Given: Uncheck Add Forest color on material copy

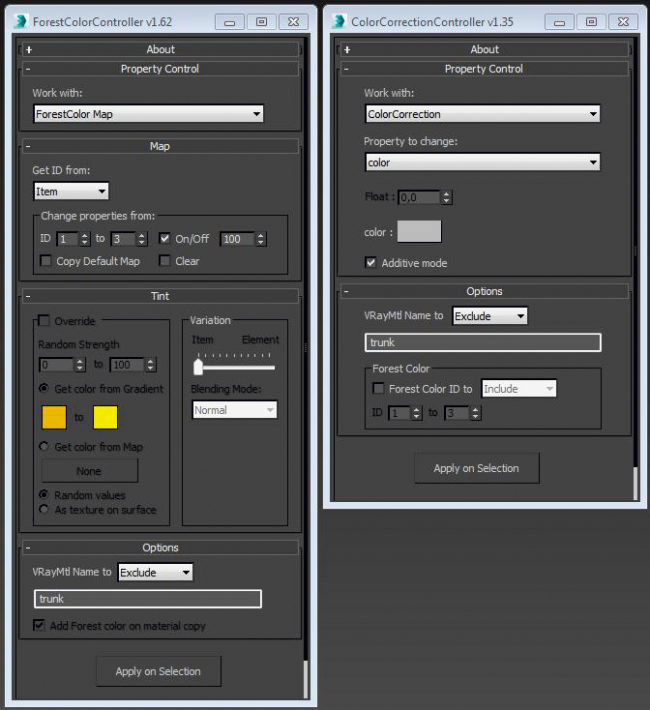Looking at the screenshot, I should [x=39, y=625].
